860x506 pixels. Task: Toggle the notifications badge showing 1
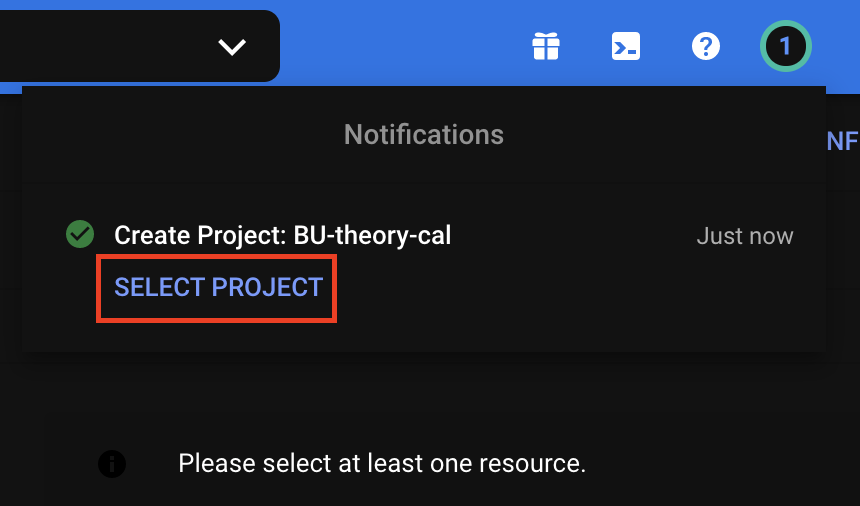(785, 46)
